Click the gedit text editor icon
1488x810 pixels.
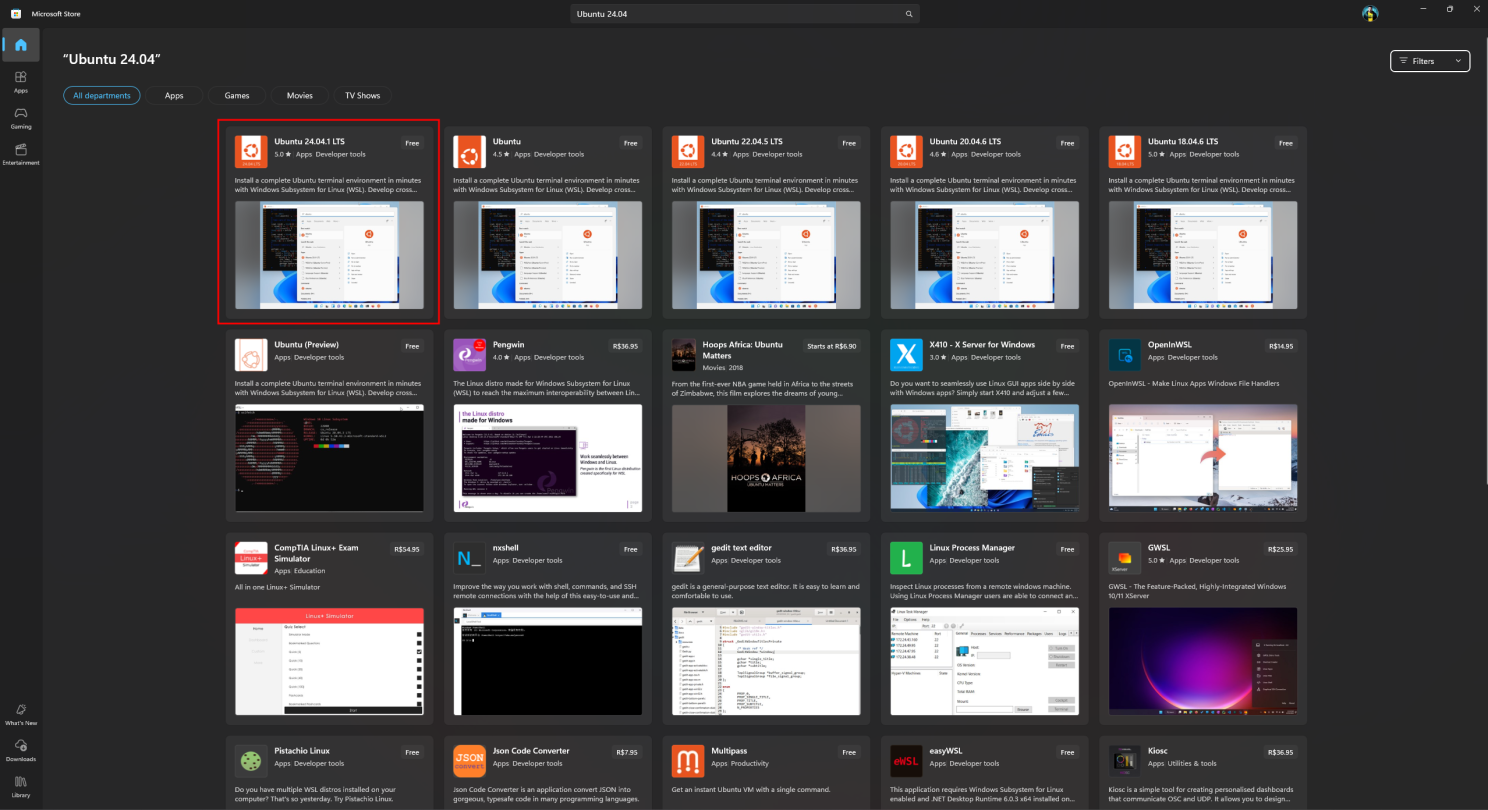pos(687,557)
